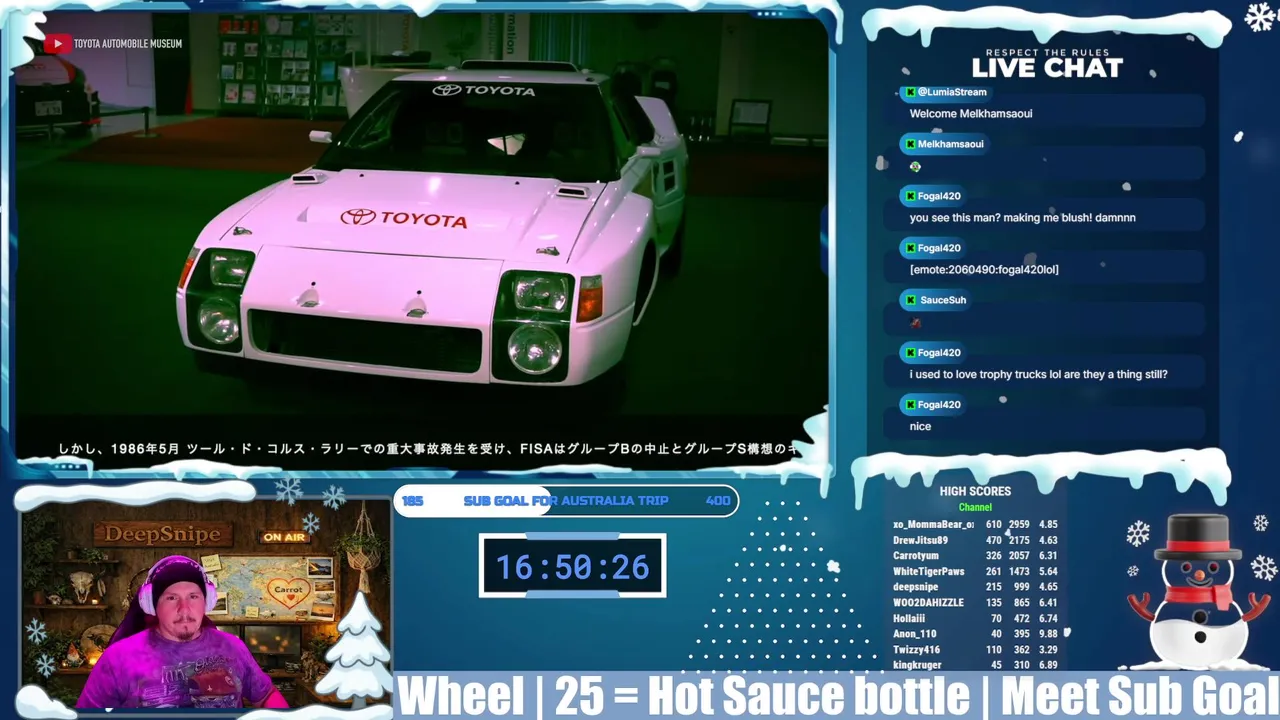
Task: Select the Carrotyum high score row
Action: [975, 556]
